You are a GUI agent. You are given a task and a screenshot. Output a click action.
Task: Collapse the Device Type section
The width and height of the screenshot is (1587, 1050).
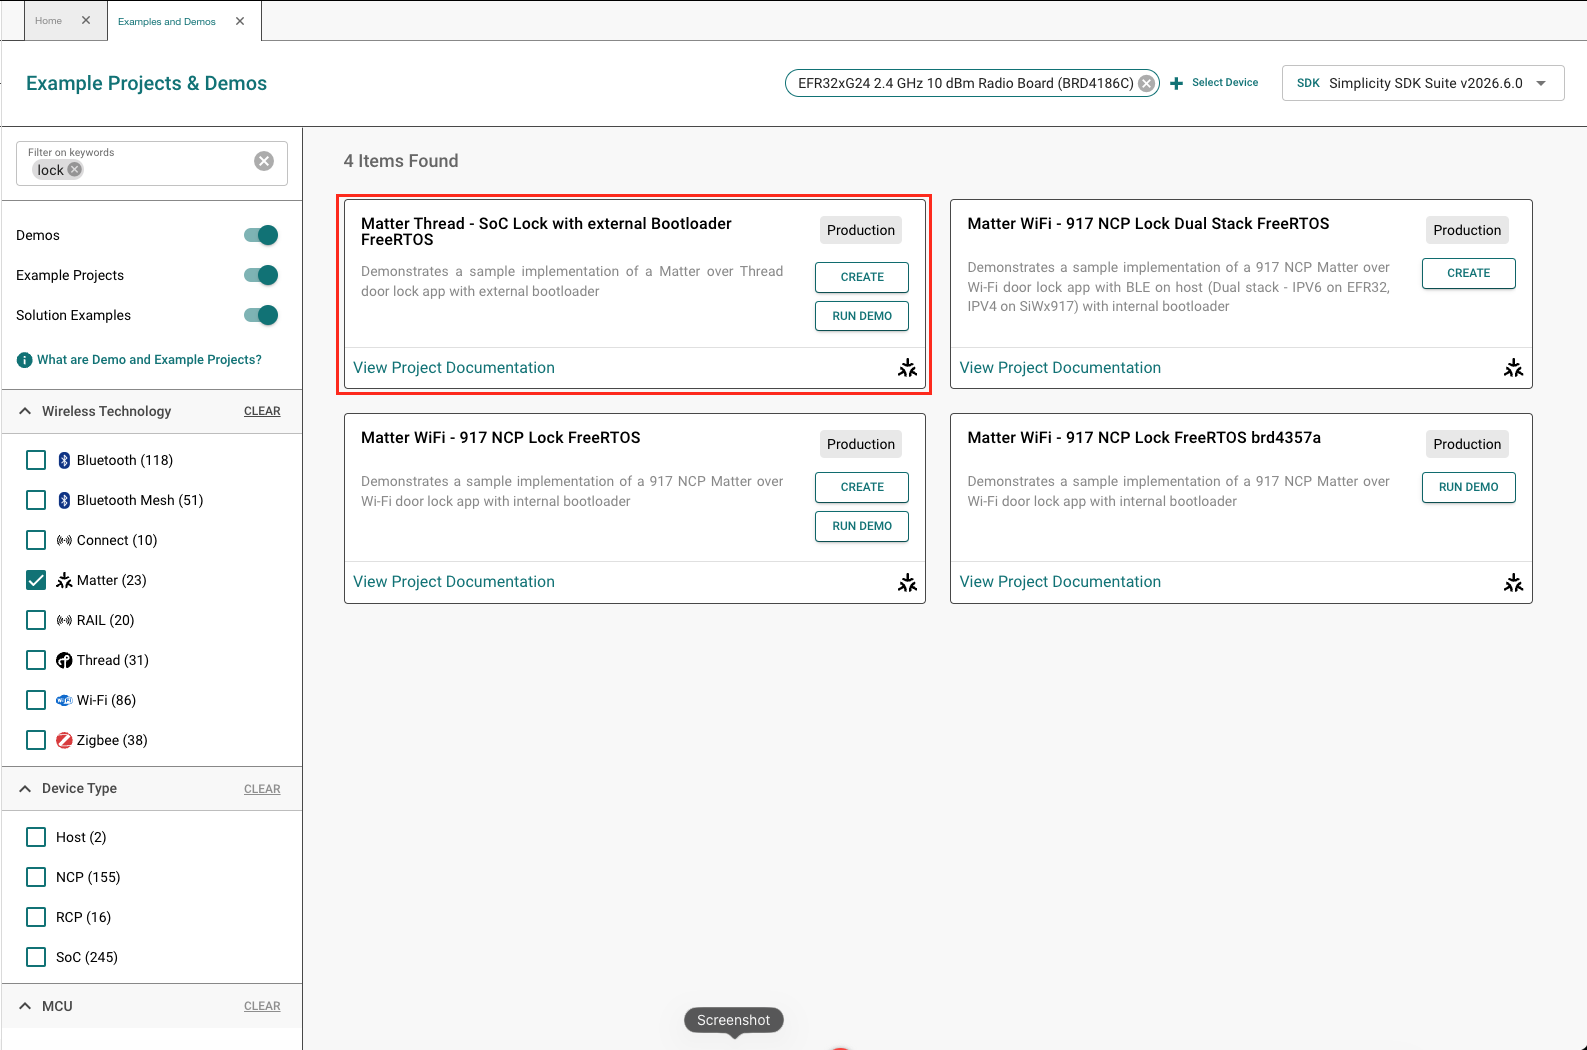25,789
